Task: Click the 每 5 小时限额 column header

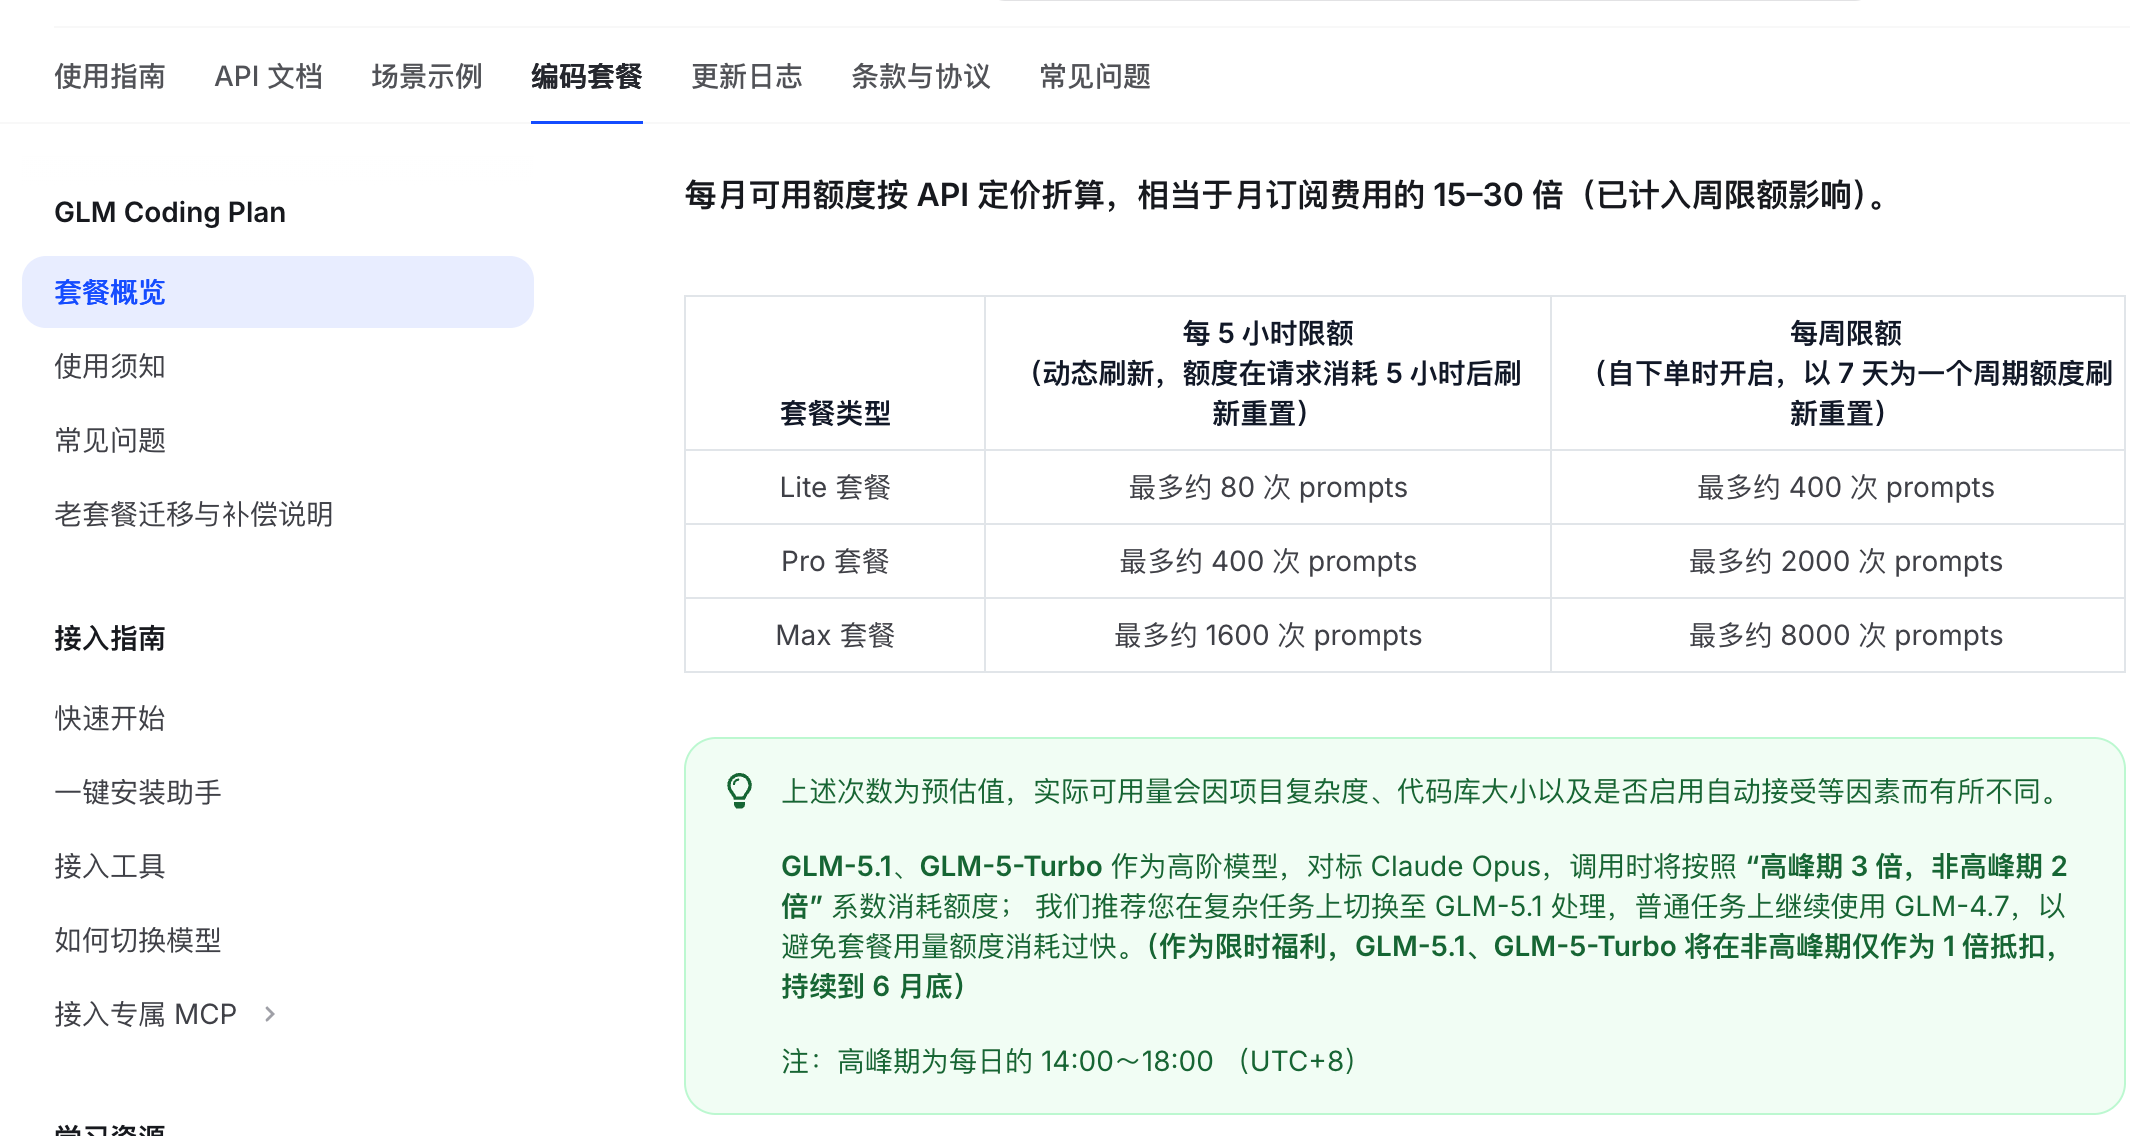Action: 1268,373
